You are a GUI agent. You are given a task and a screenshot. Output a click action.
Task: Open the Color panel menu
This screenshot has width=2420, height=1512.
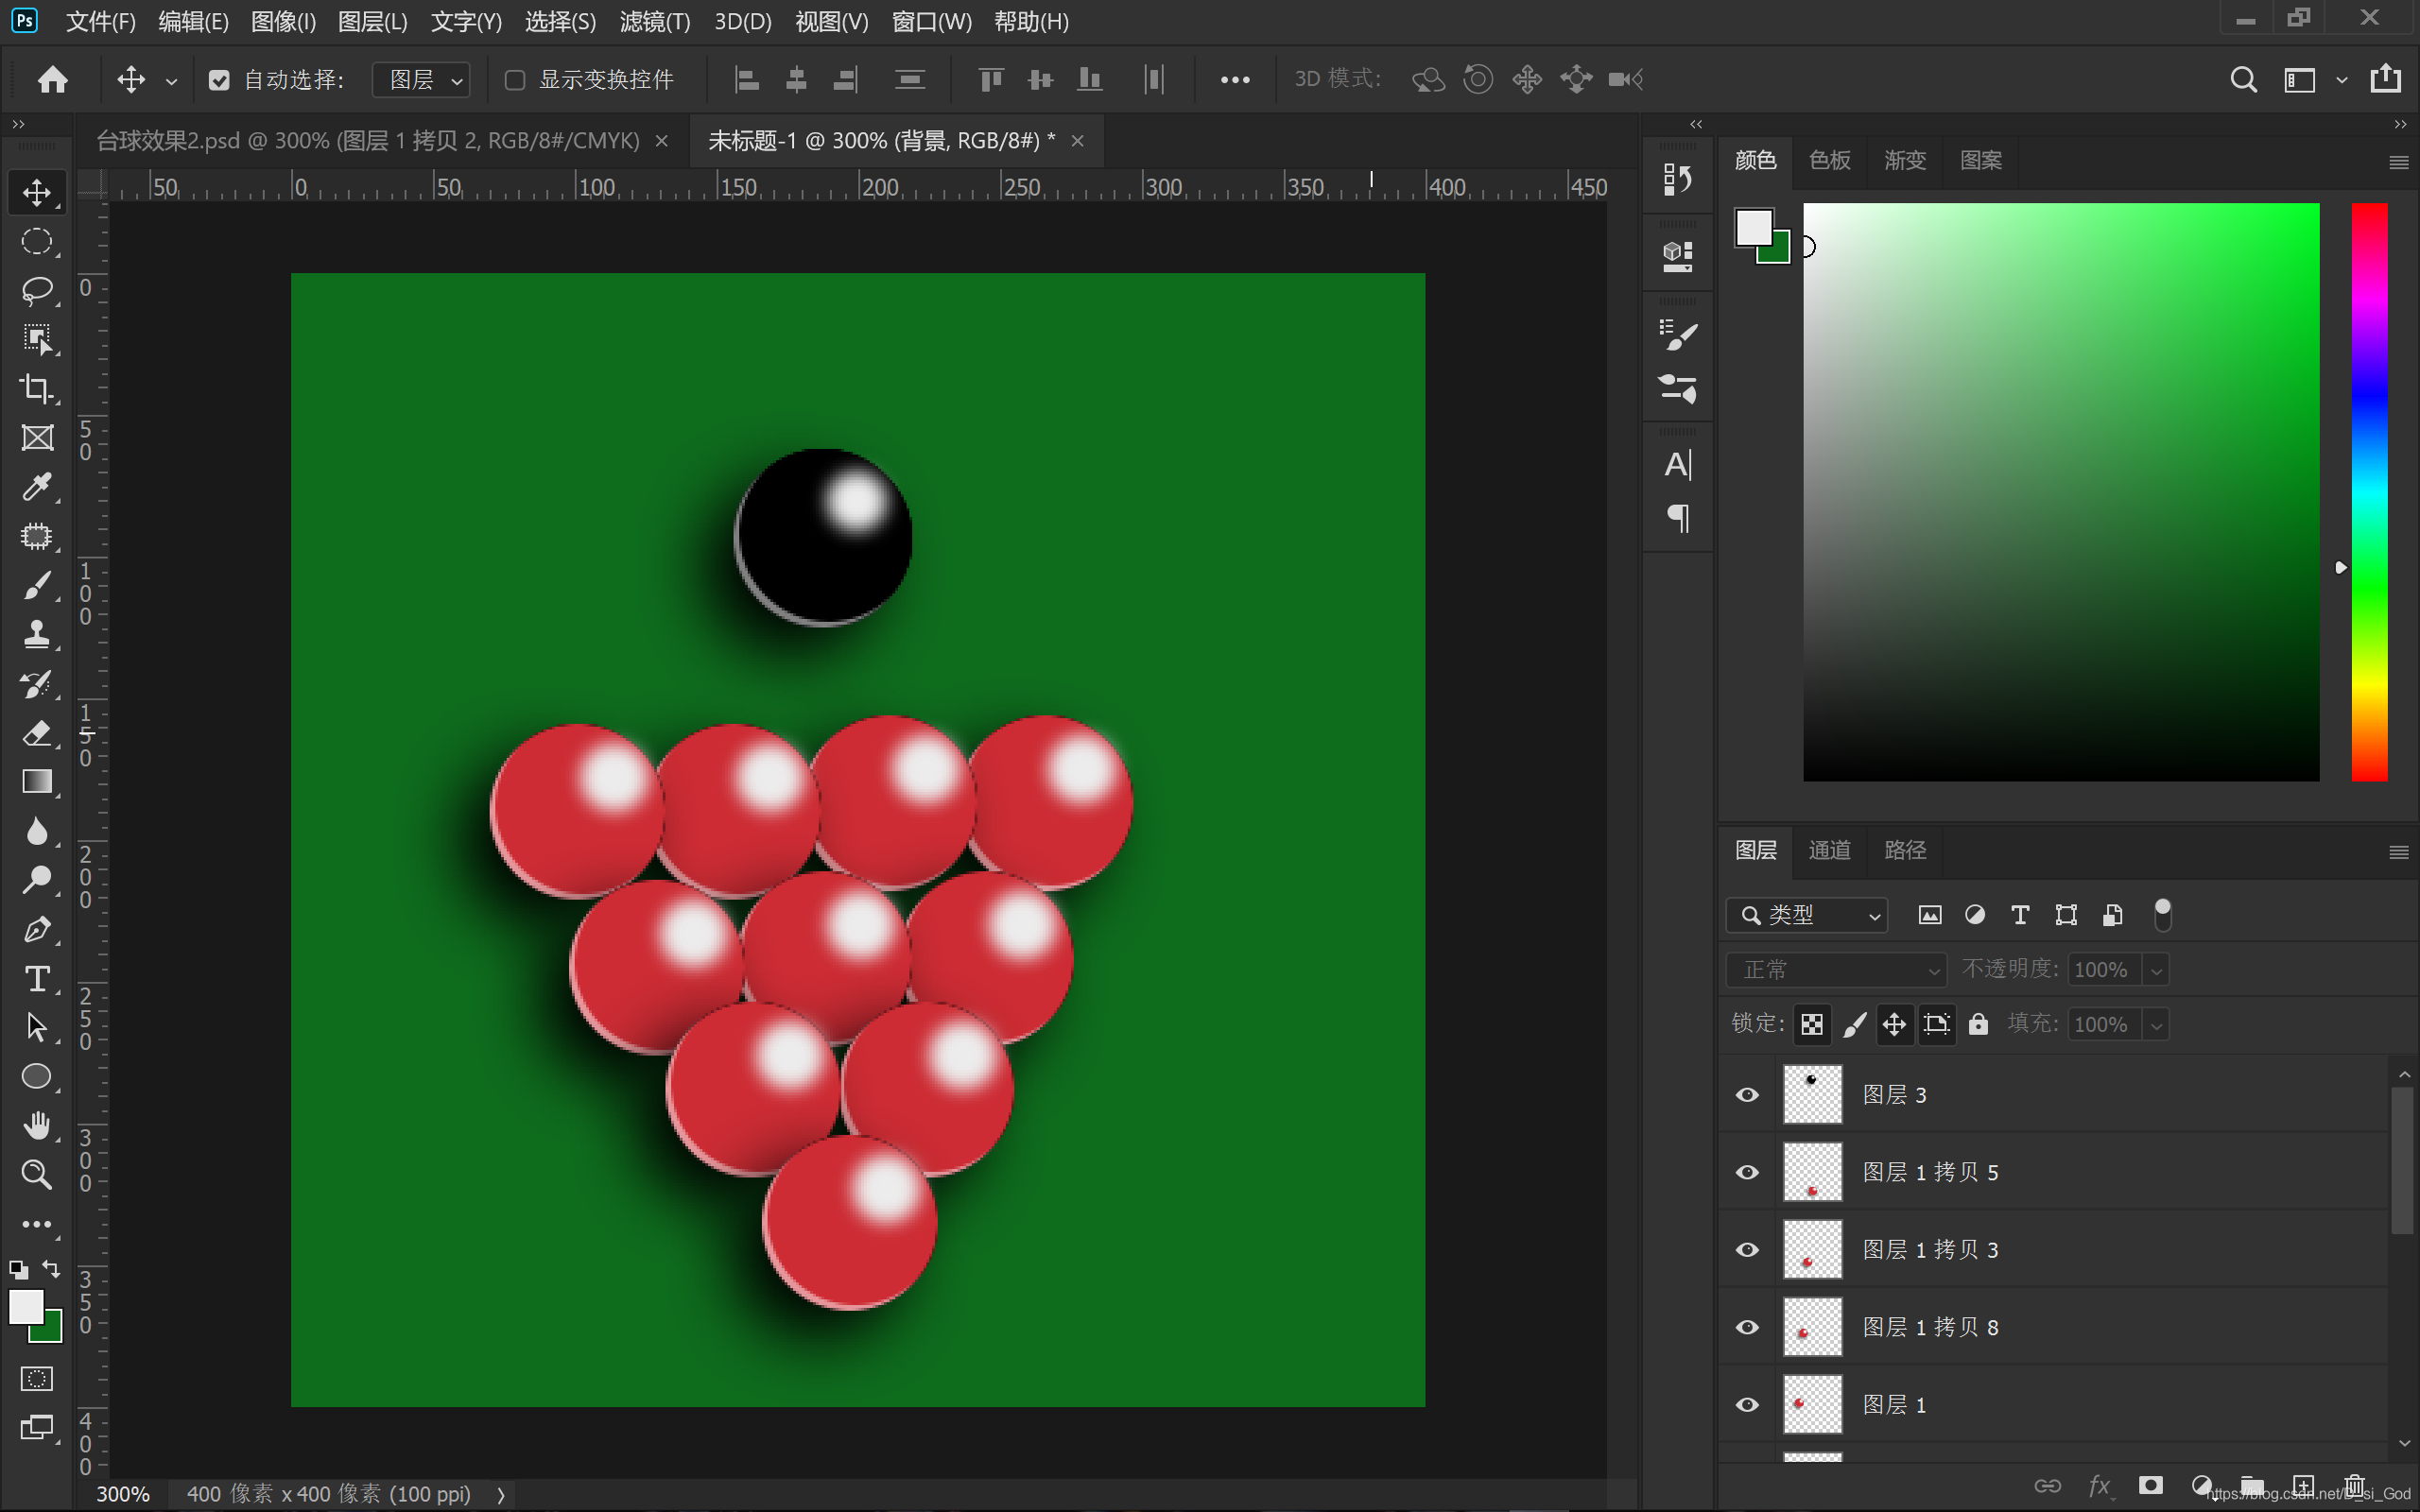click(2398, 162)
